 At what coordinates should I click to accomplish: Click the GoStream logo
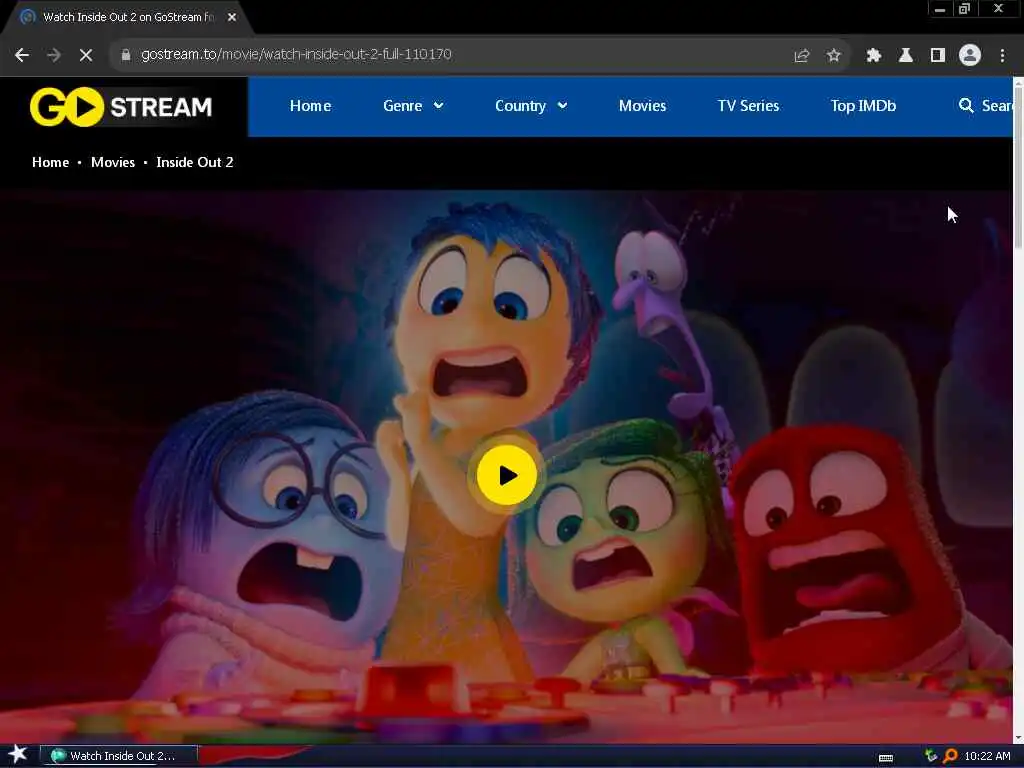point(121,106)
